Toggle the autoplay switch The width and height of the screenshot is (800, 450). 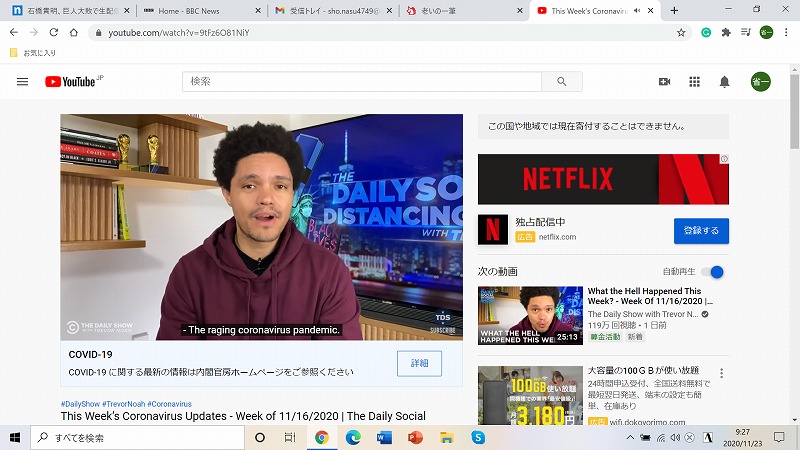coord(712,272)
